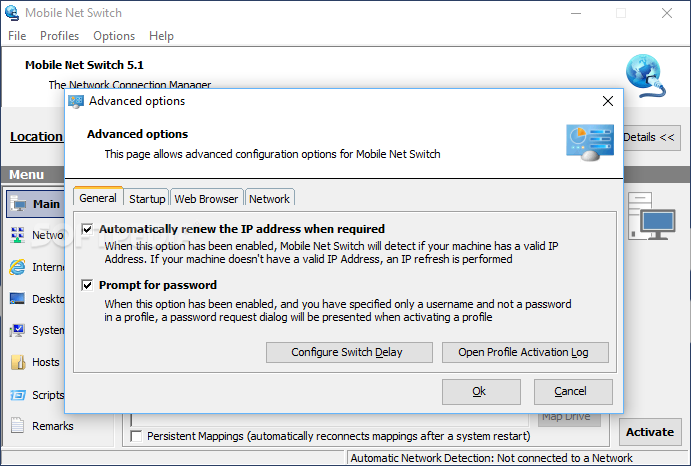The image size is (691, 466).
Task: Open the Help menu
Action: (x=161, y=36)
